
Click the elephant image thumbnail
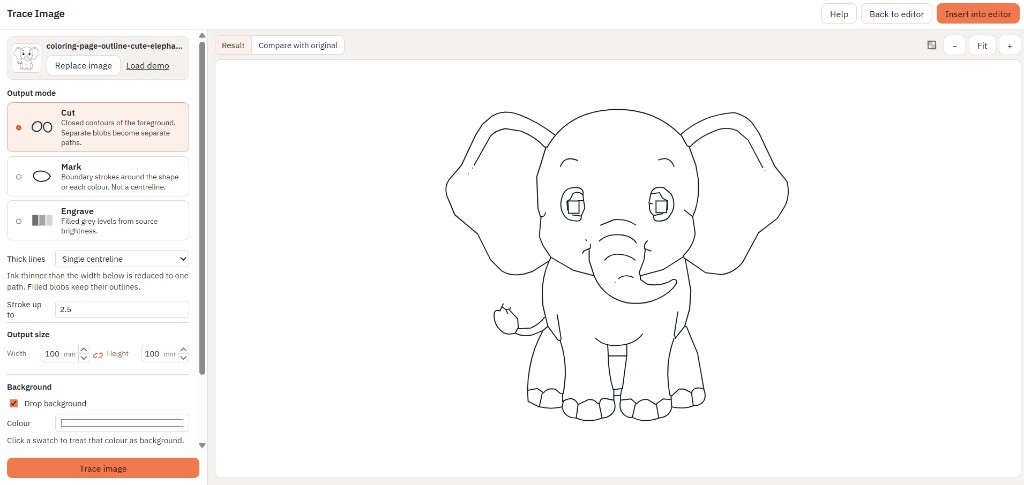[x=26, y=58]
